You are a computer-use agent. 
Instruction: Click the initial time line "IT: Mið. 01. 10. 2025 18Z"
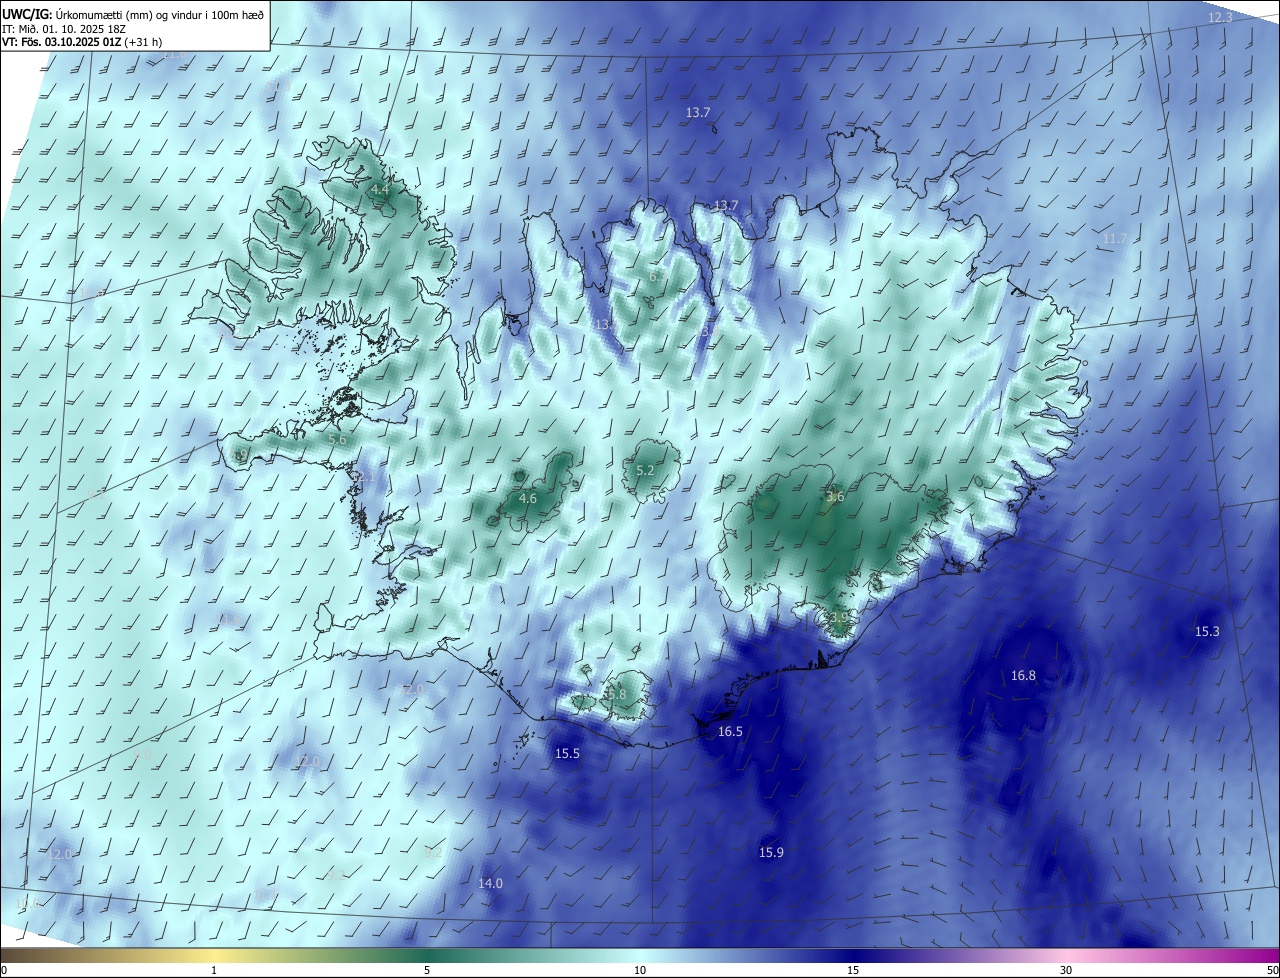66,29
